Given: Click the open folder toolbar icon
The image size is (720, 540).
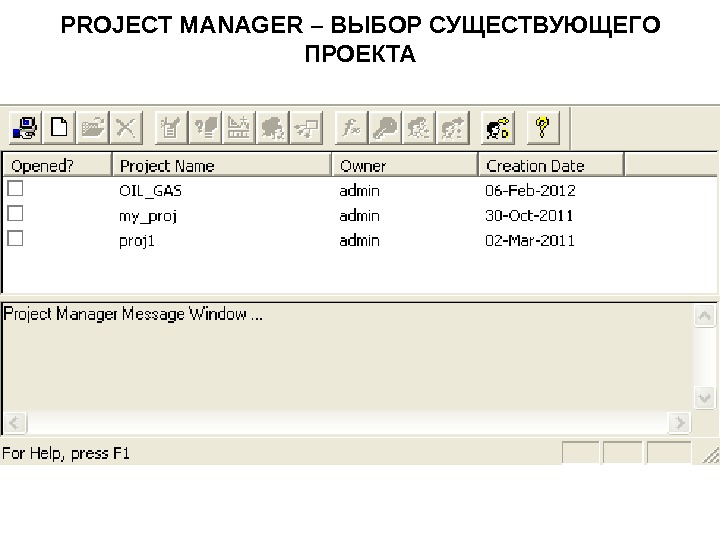Looking at the screenshot, I should 92,127.
